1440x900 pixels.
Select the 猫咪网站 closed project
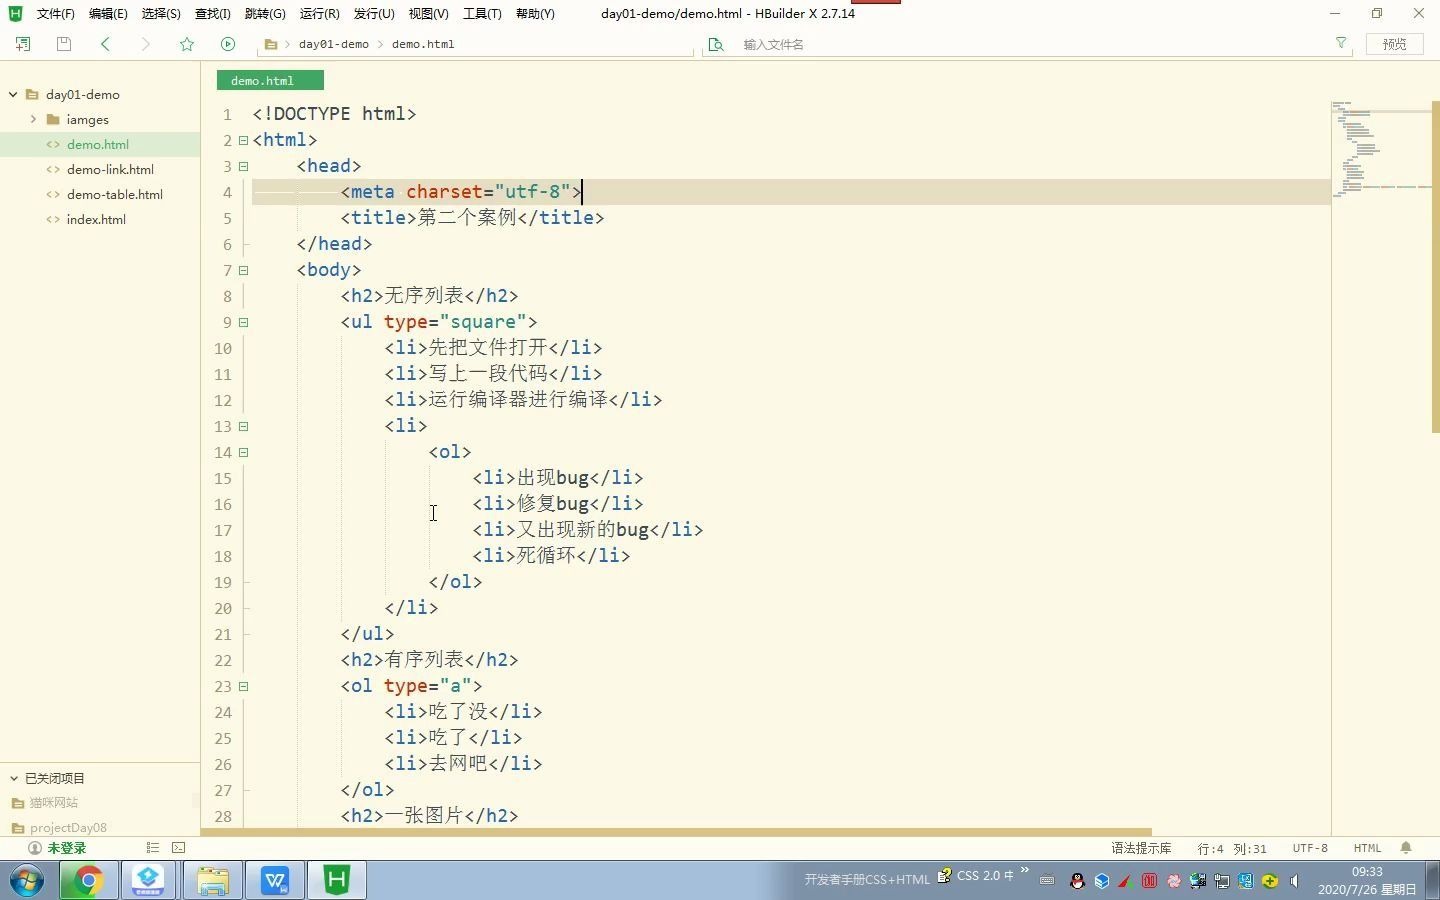(x=54, y=802)
